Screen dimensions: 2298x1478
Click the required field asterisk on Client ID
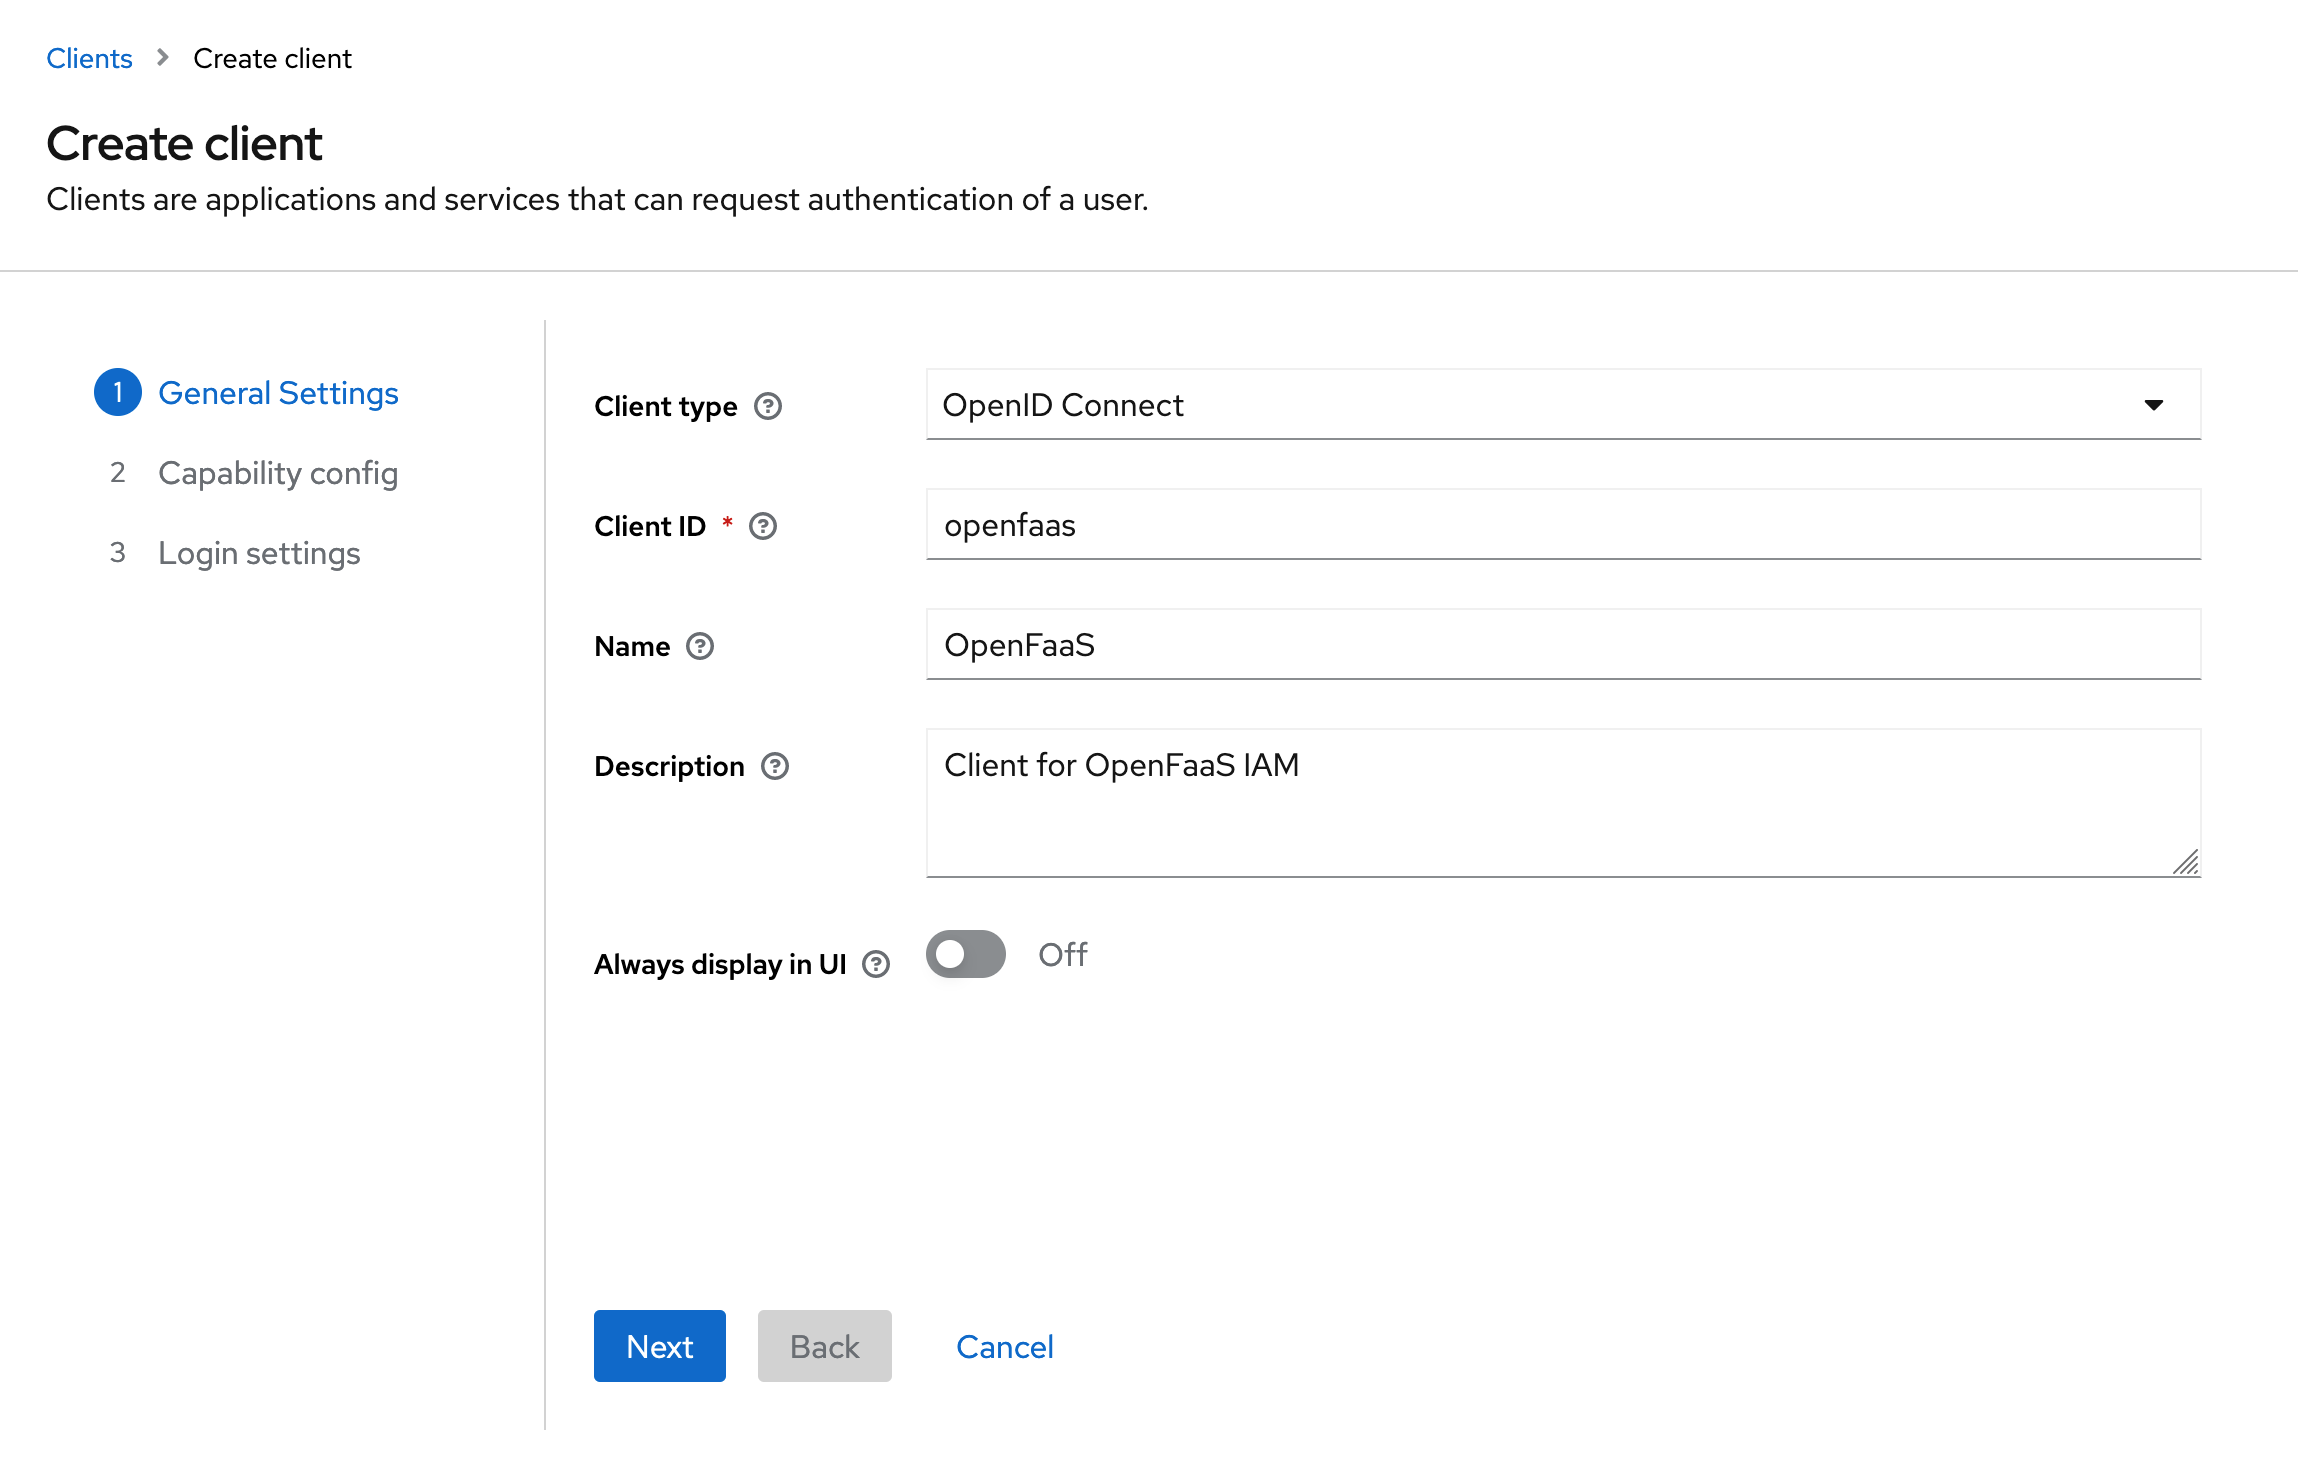coord(727,520)
